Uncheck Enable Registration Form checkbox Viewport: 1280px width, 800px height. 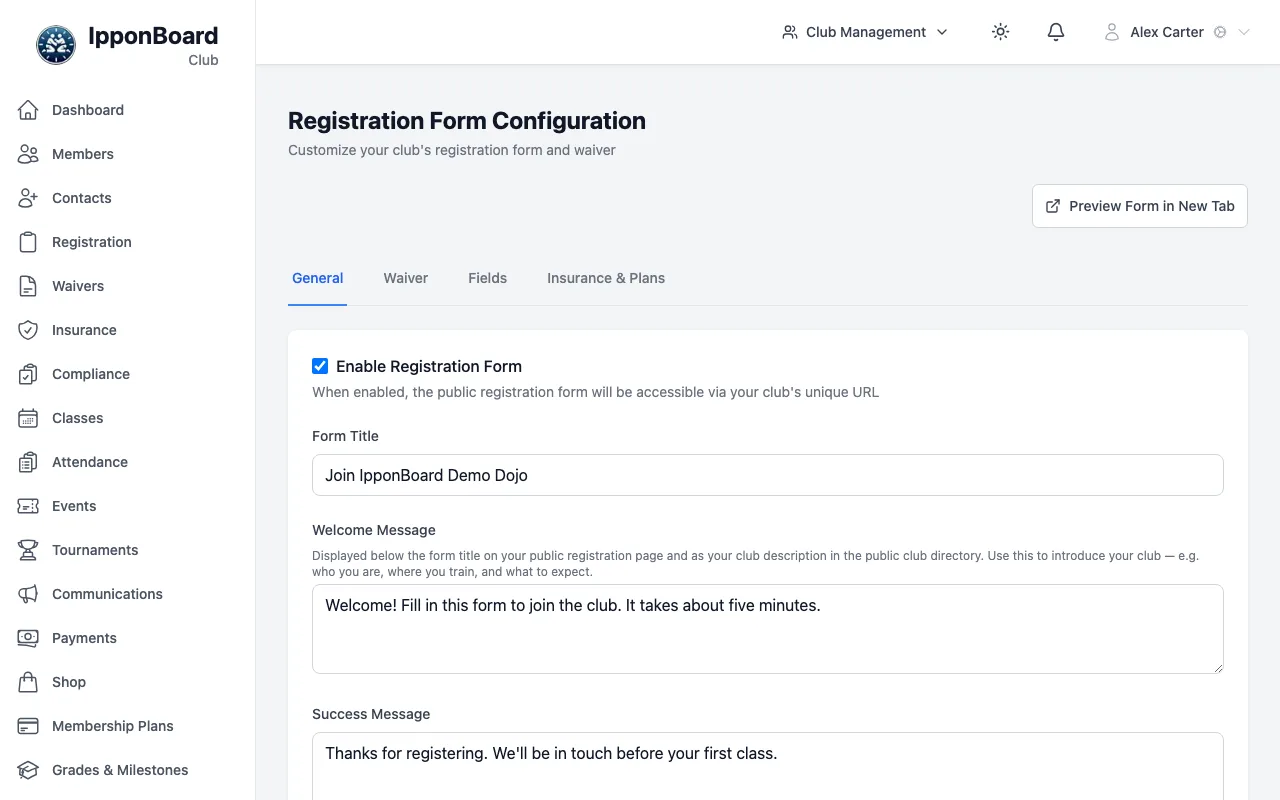(320, 366)
